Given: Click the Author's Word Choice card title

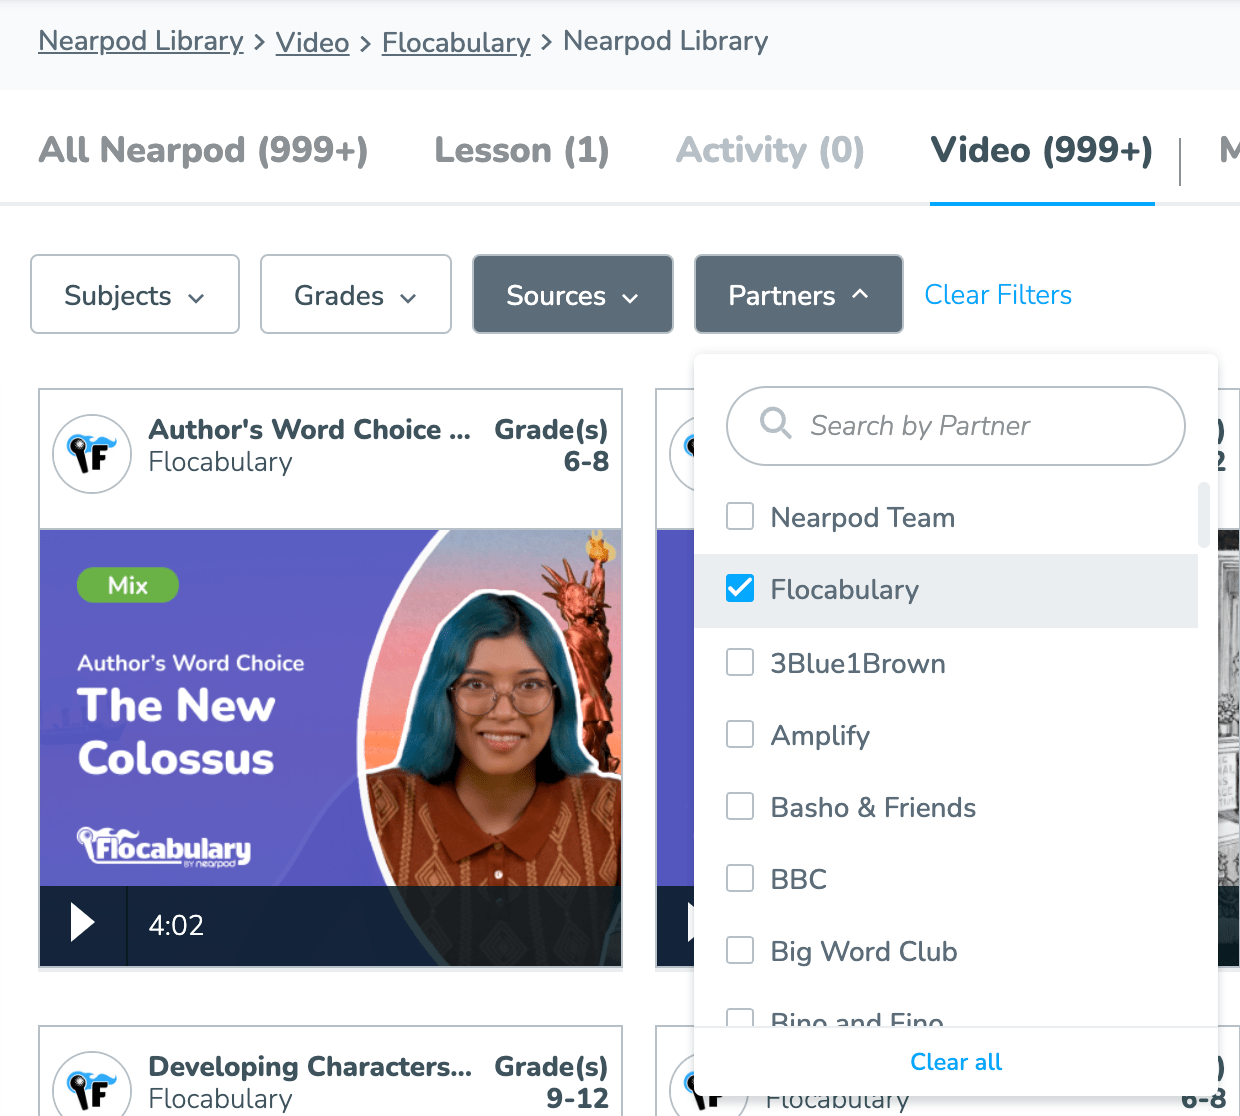Looking at the screenshot, I should [310, 429].
